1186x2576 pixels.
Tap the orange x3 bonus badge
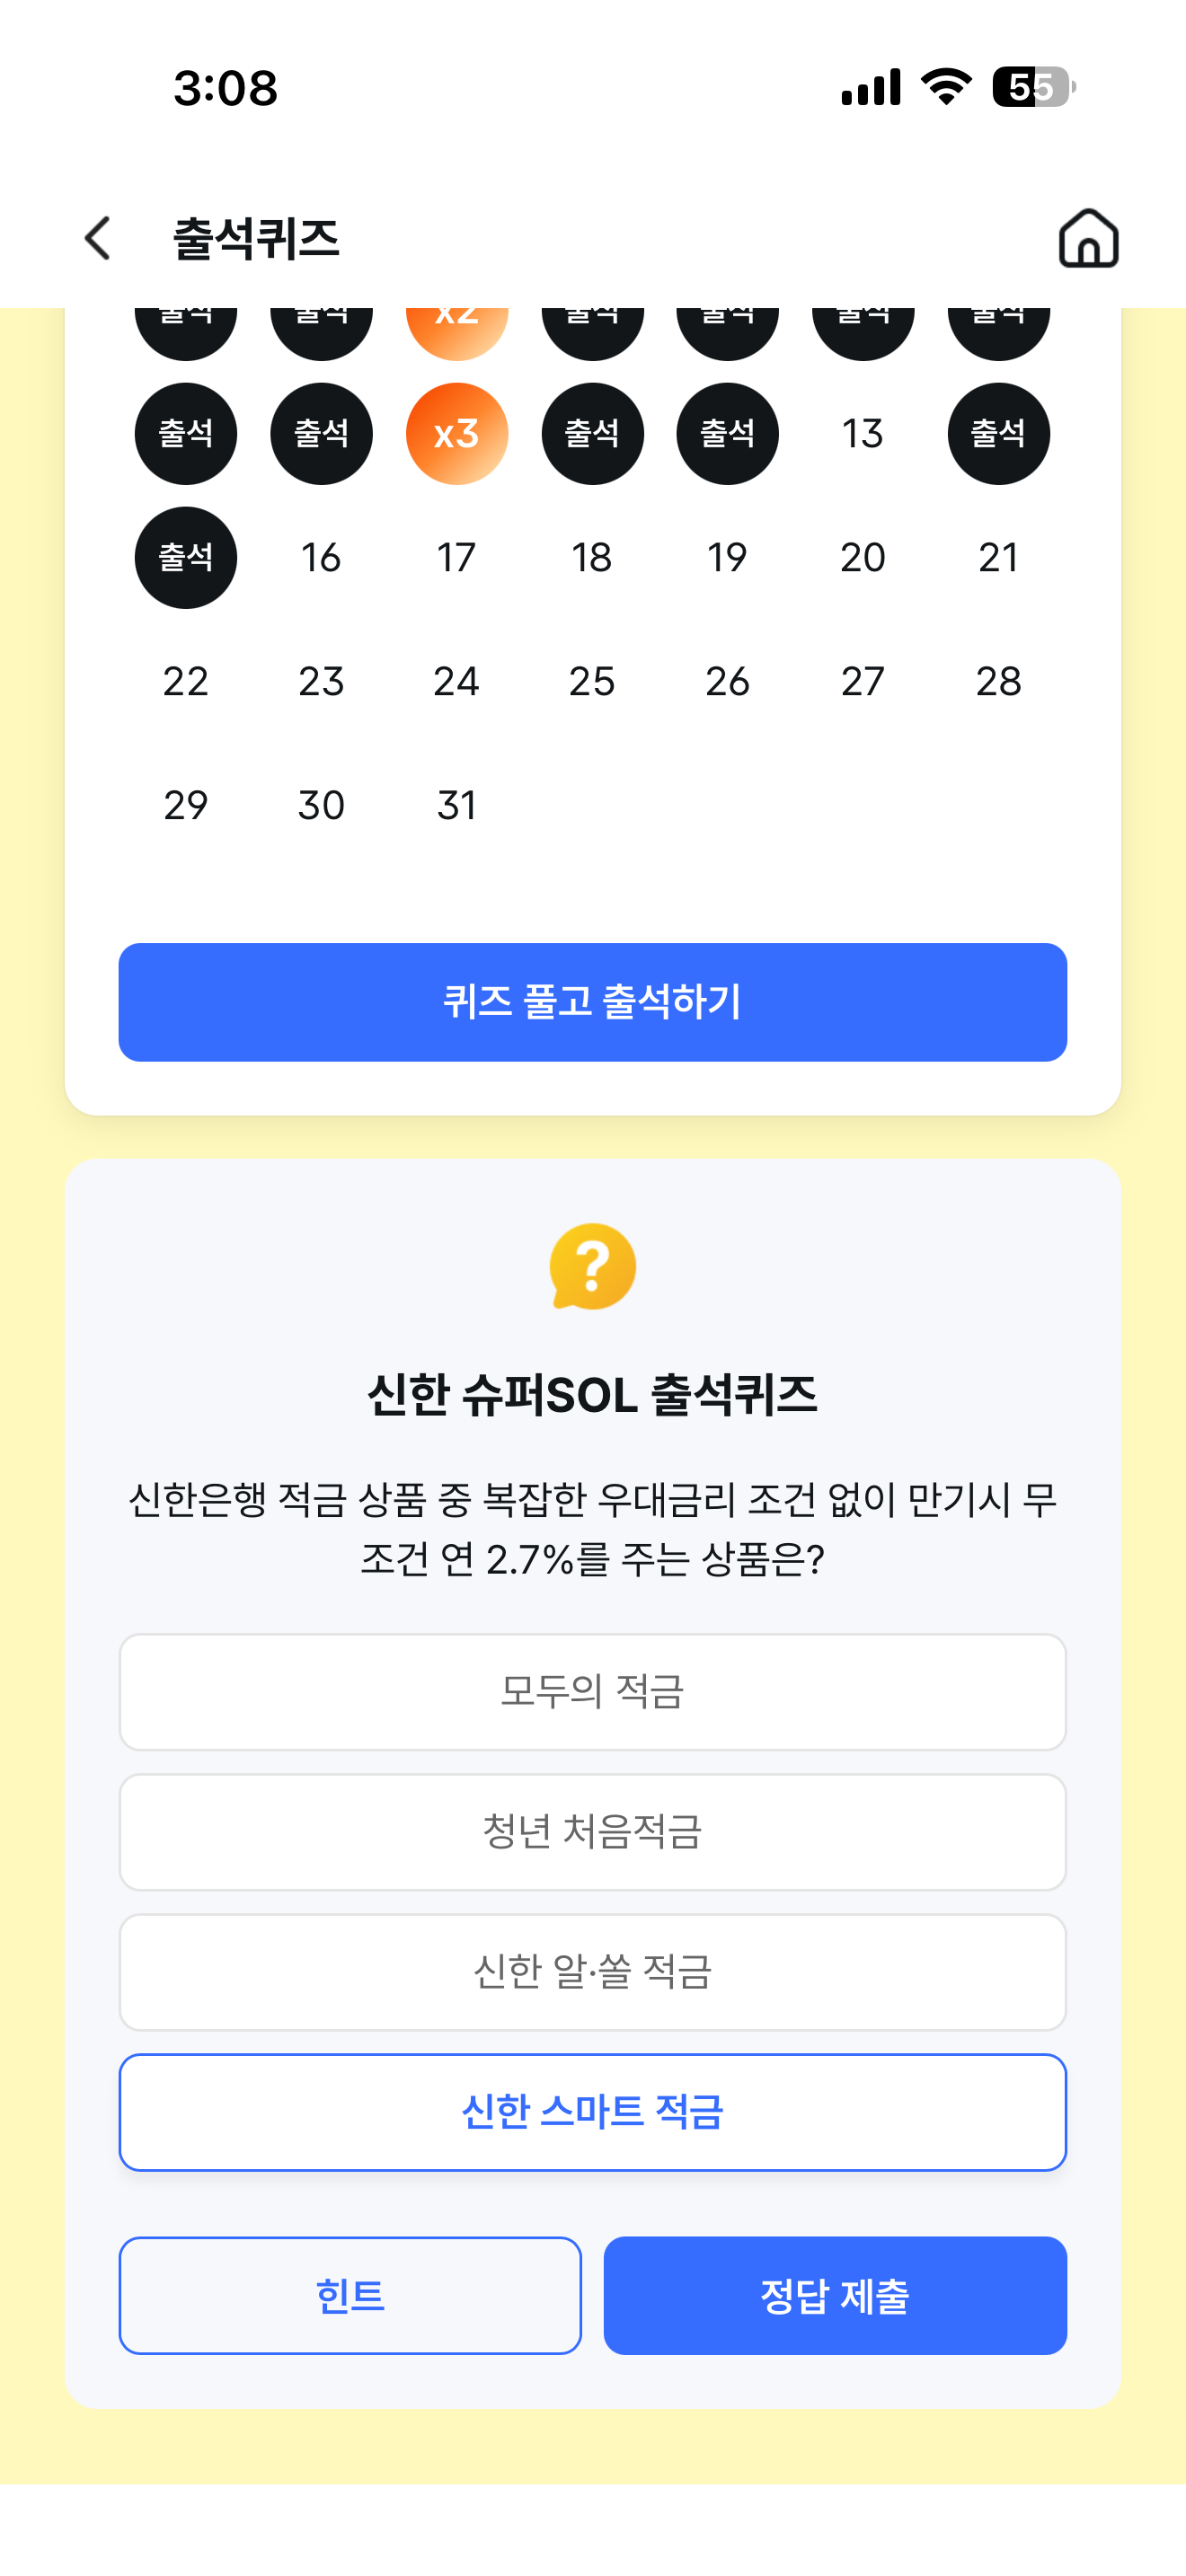click(457, 434)
